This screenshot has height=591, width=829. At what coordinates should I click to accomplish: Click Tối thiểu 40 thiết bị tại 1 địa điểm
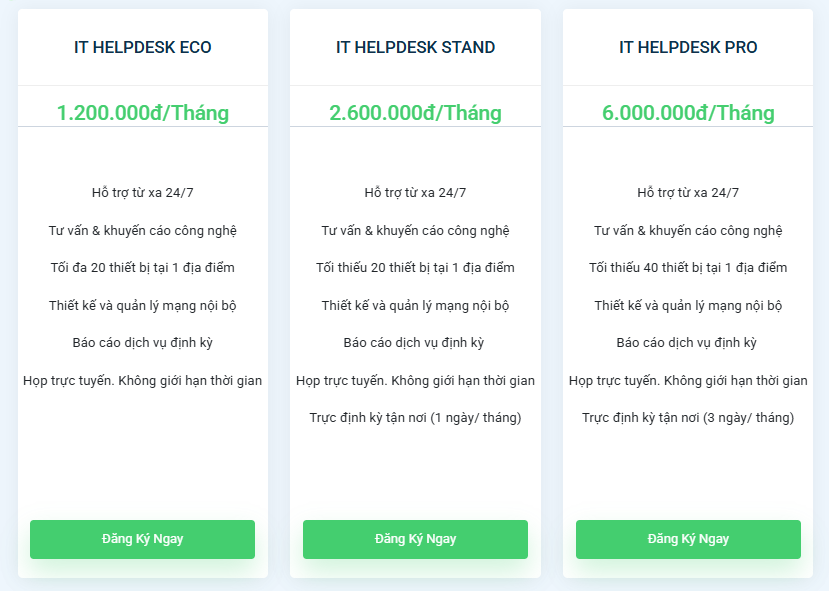pyautogui.click(x=687, y=267)
